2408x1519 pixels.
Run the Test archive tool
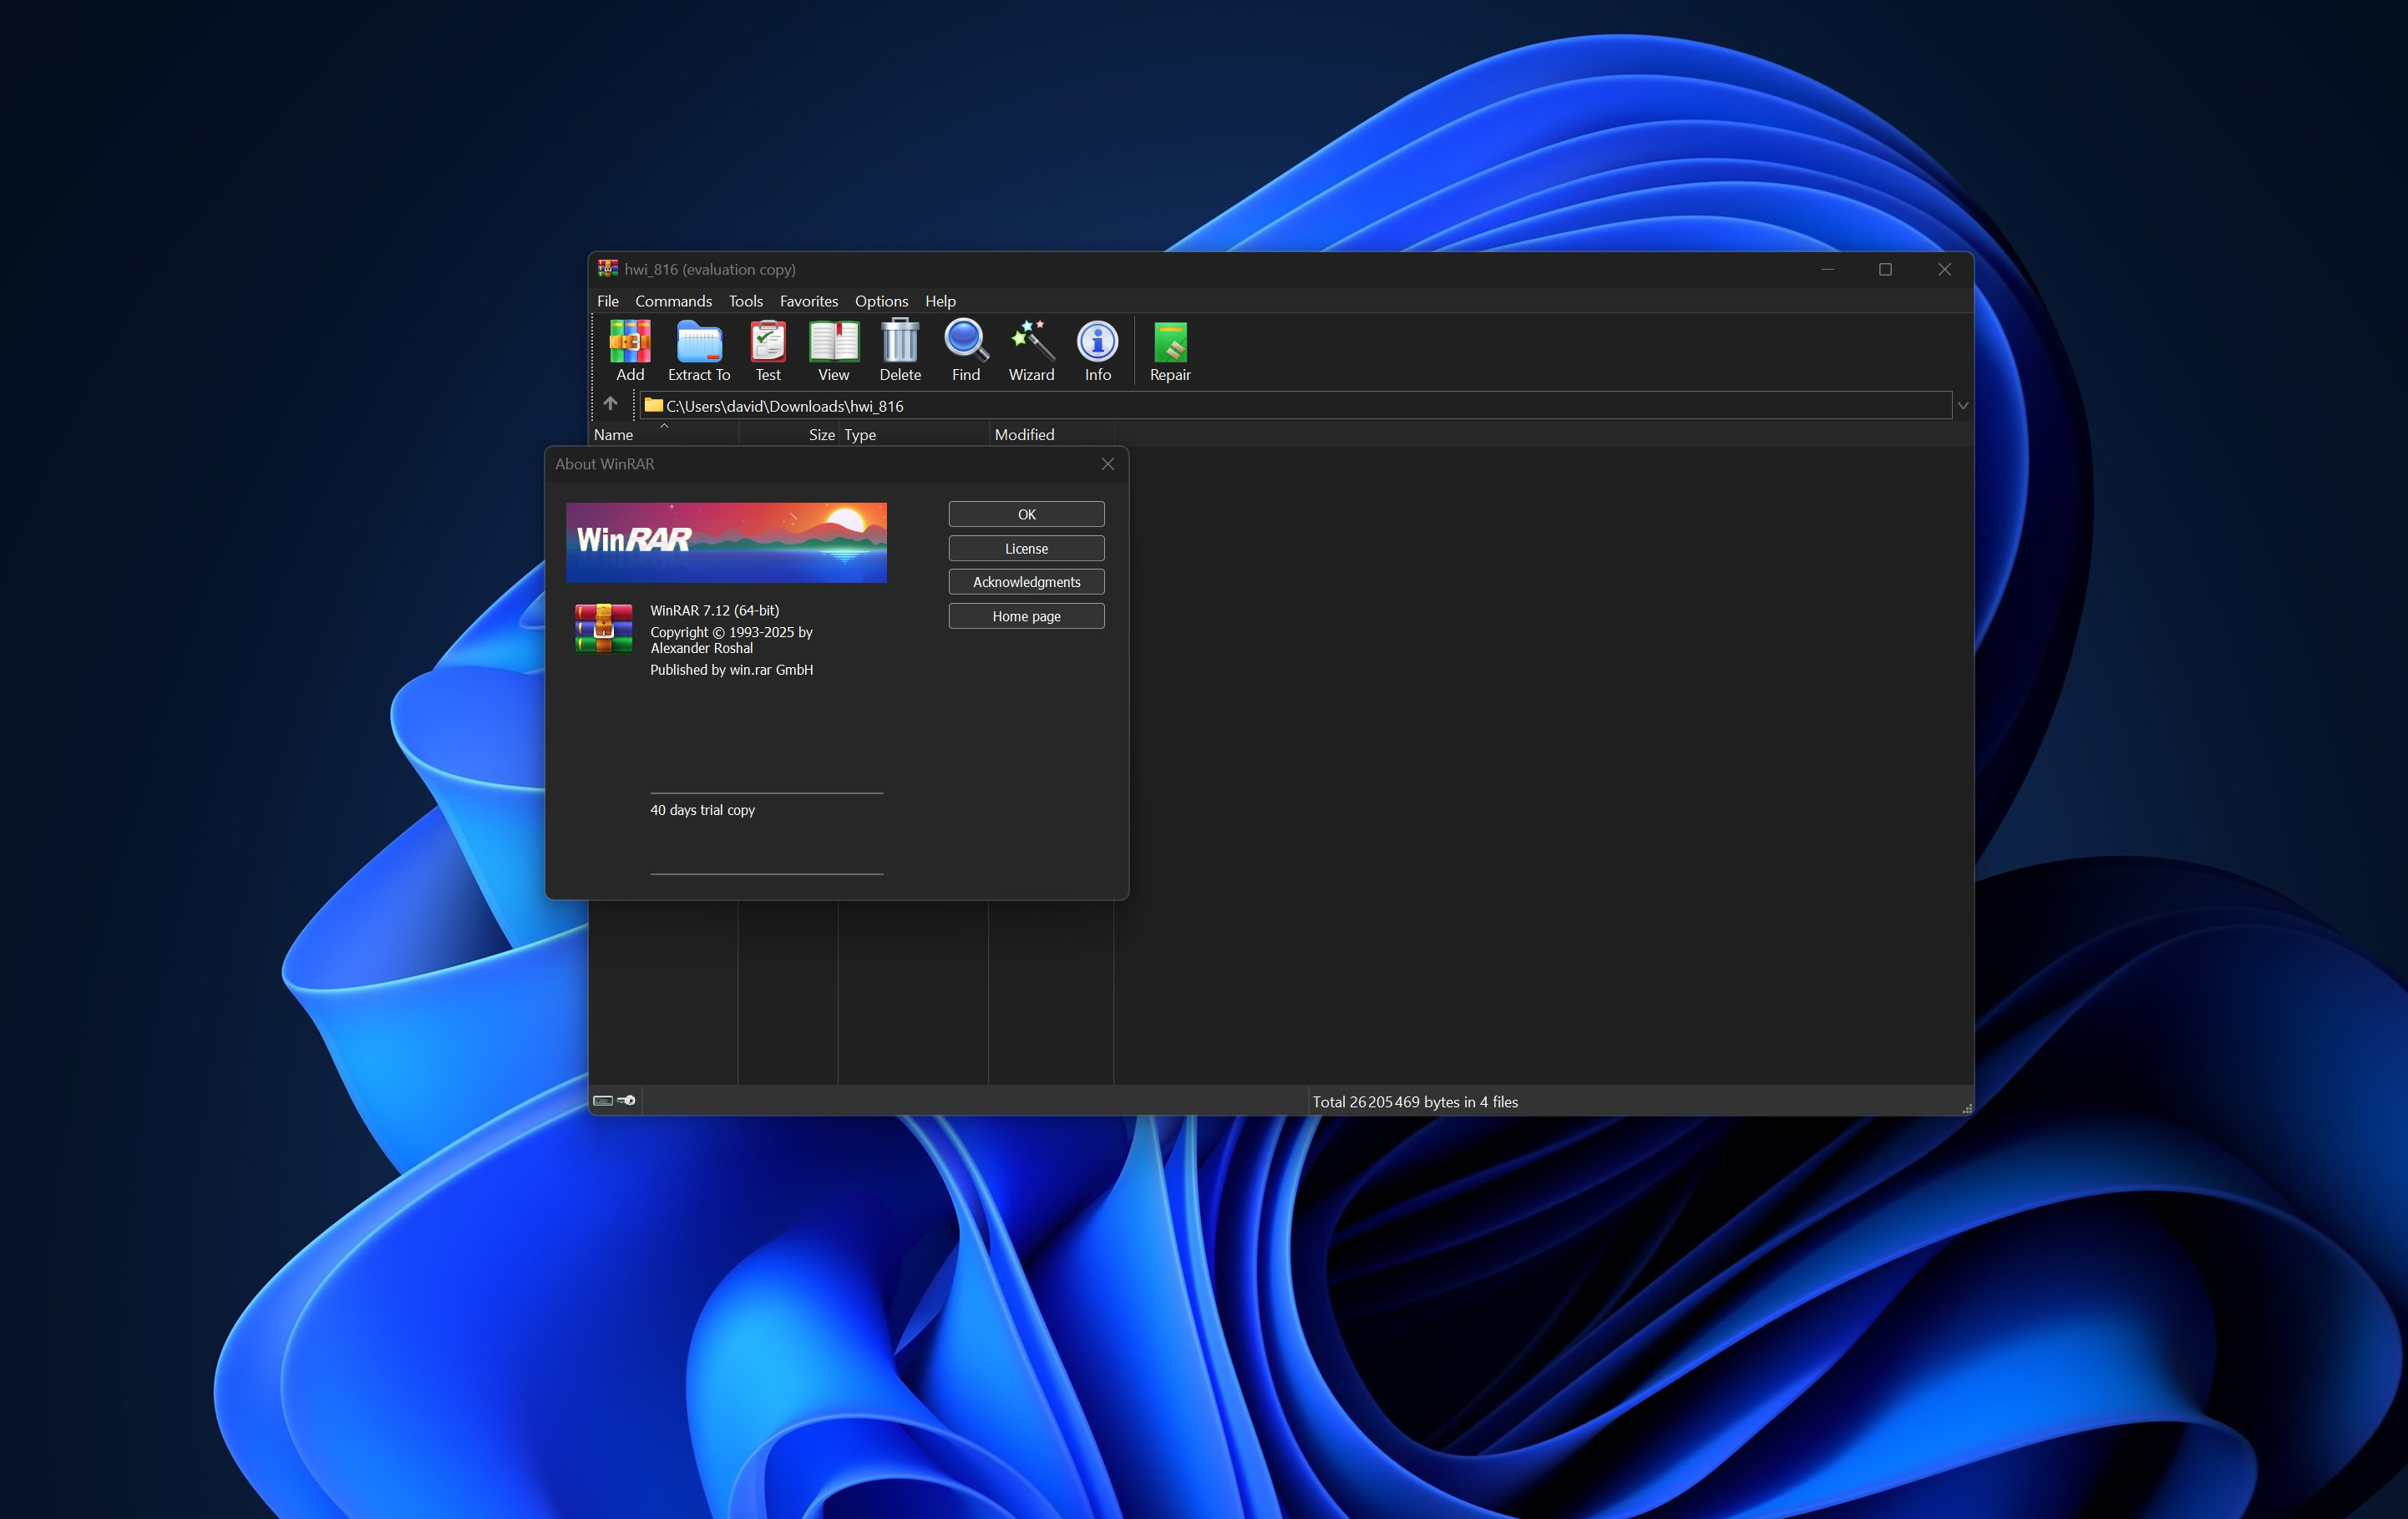768,350
